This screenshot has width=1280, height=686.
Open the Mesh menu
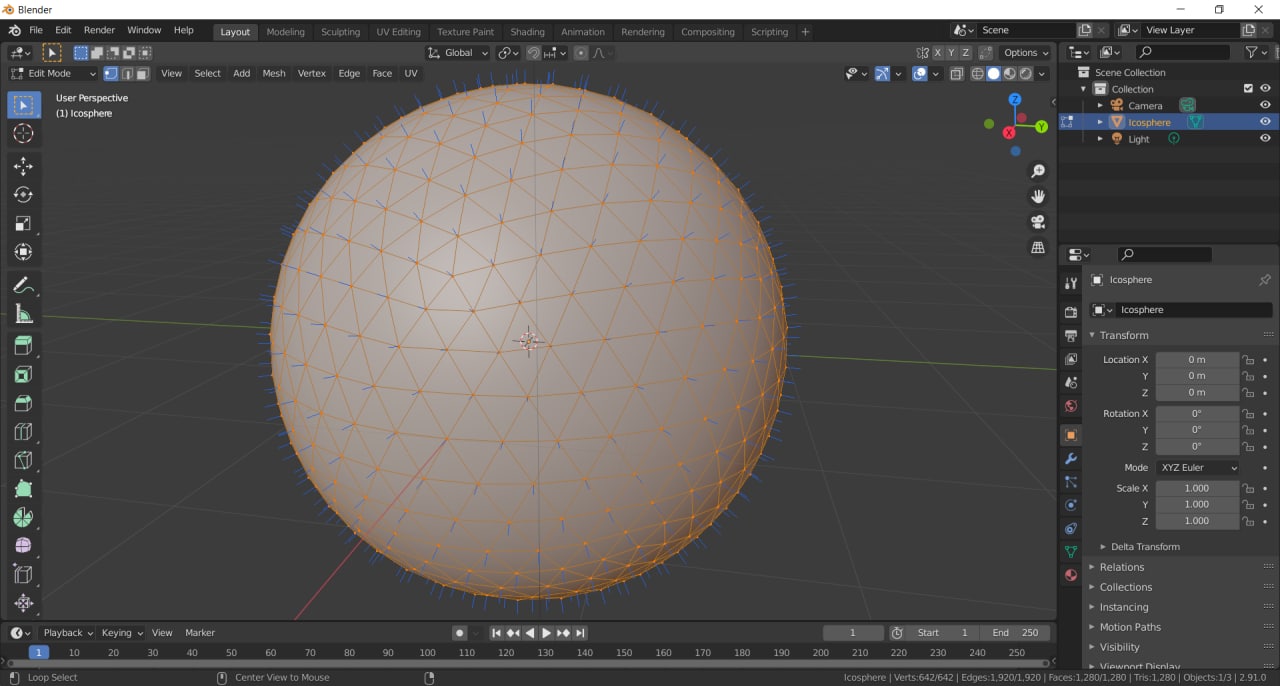[x=273, y=73]
